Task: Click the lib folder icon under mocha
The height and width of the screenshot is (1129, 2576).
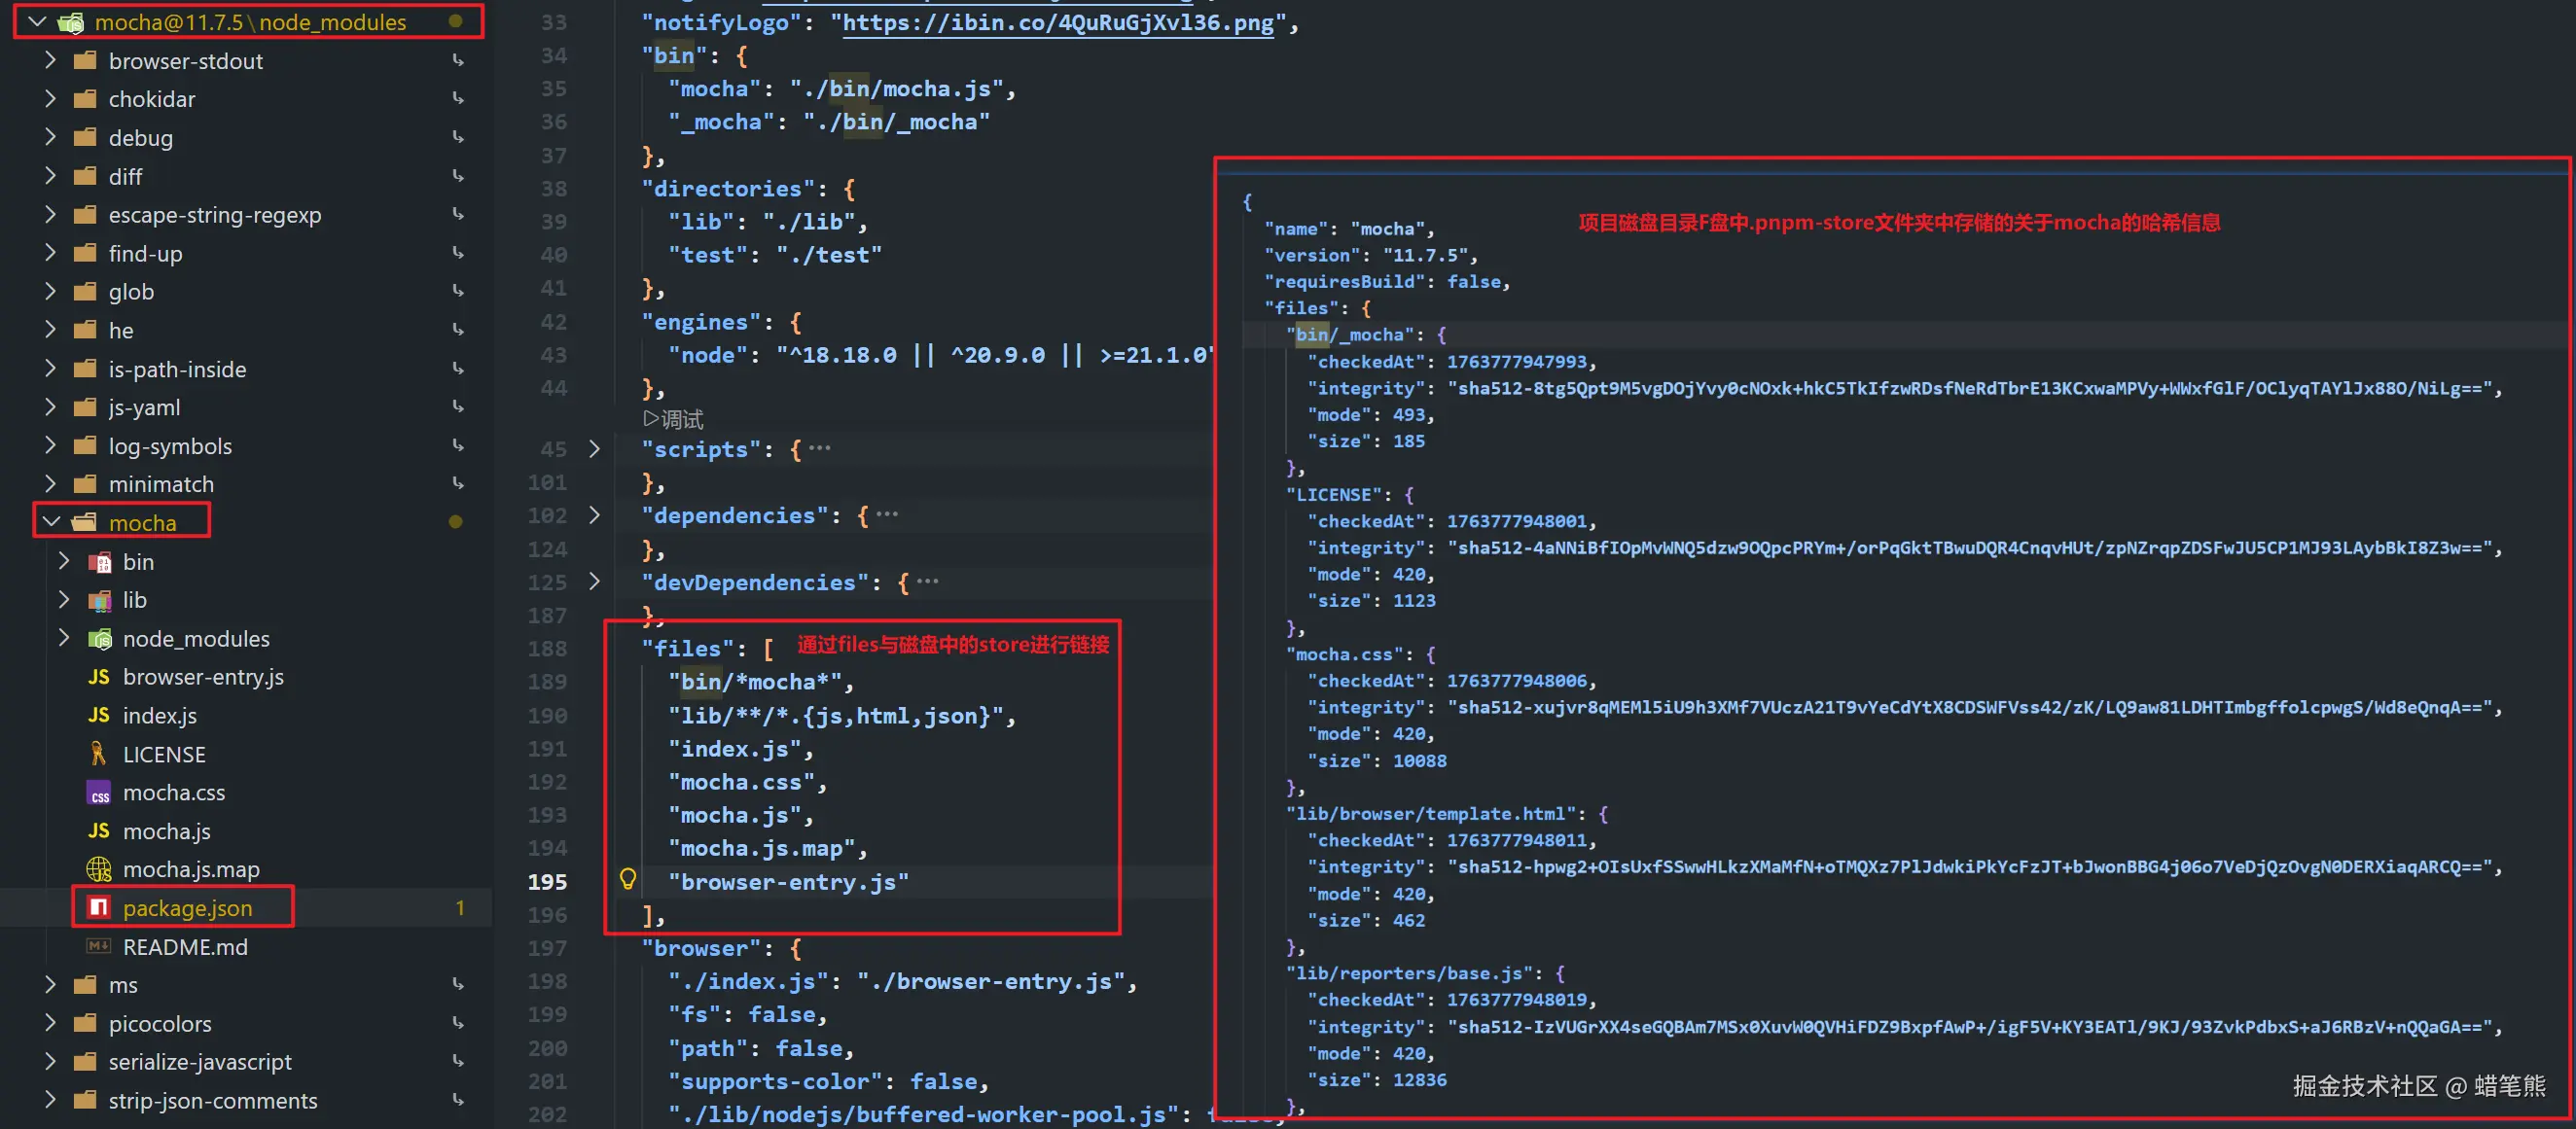Action: click(100, 600)
